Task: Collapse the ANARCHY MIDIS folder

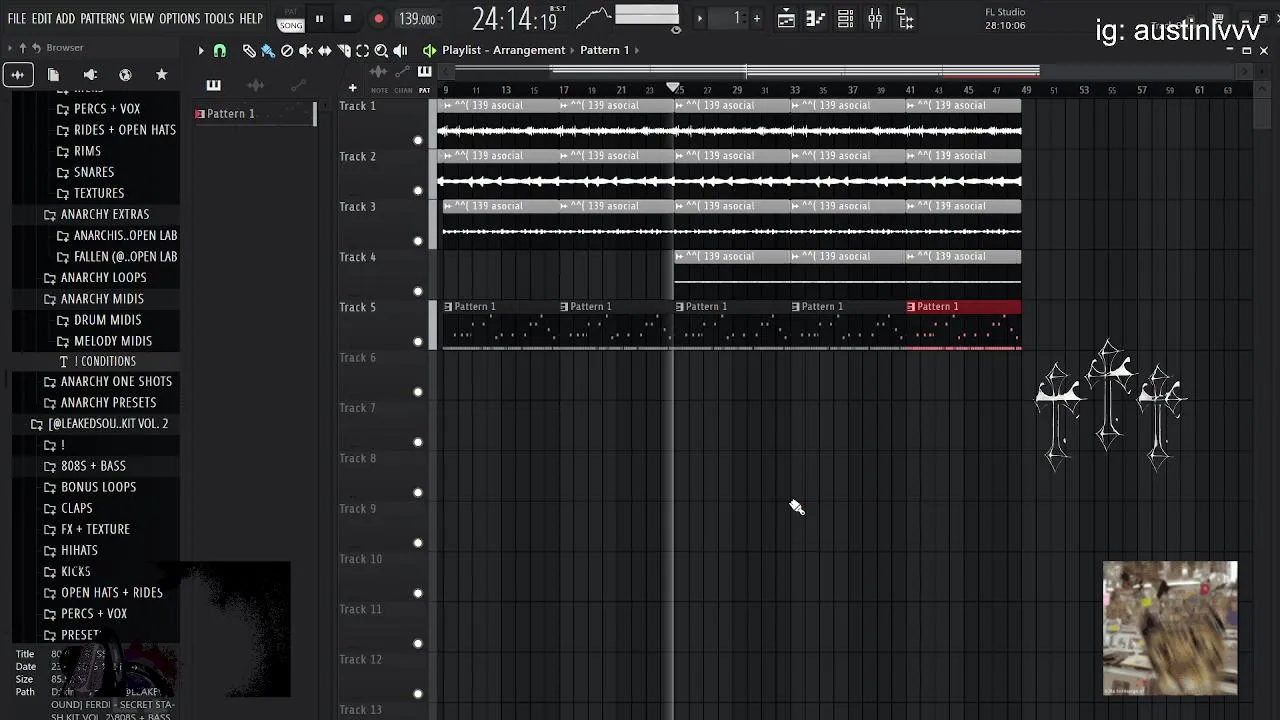Action: tap(102, 298)
